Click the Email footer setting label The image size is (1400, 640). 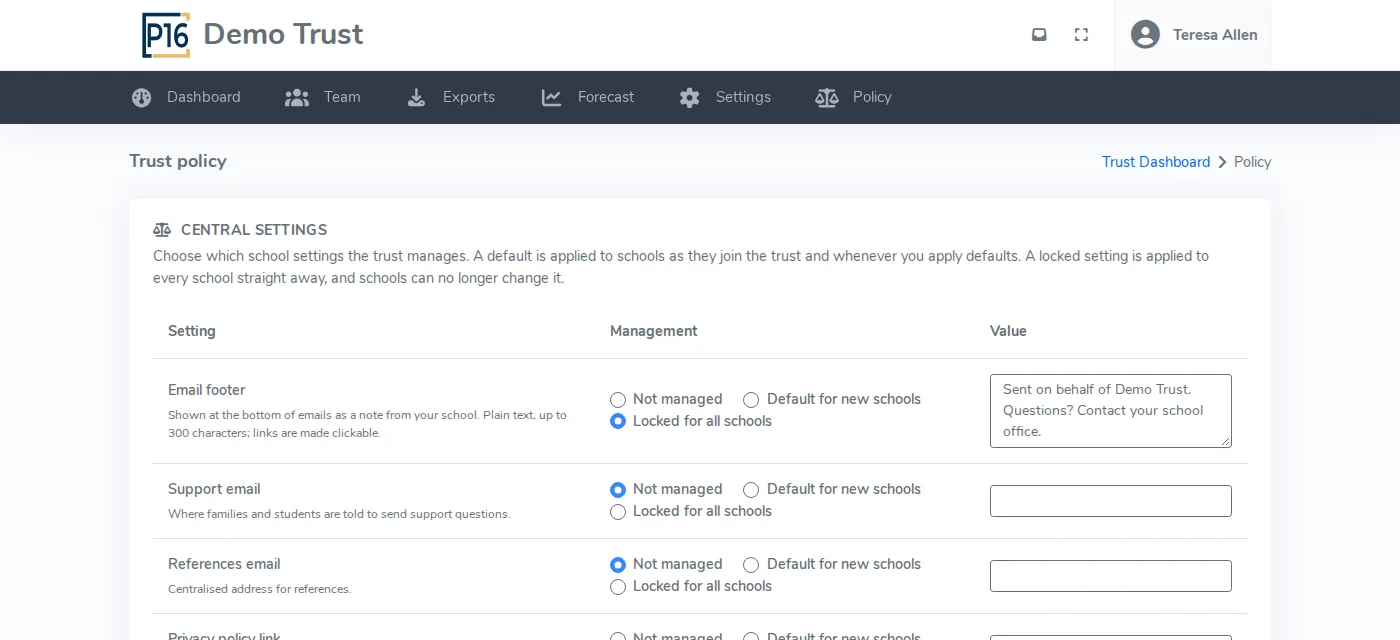coord(207,390)
